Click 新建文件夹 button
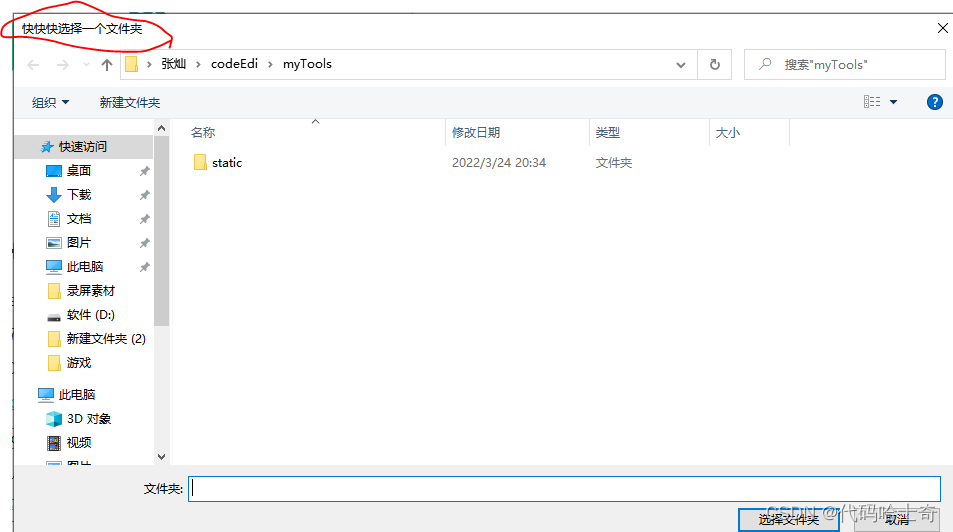 coord(130,103)
